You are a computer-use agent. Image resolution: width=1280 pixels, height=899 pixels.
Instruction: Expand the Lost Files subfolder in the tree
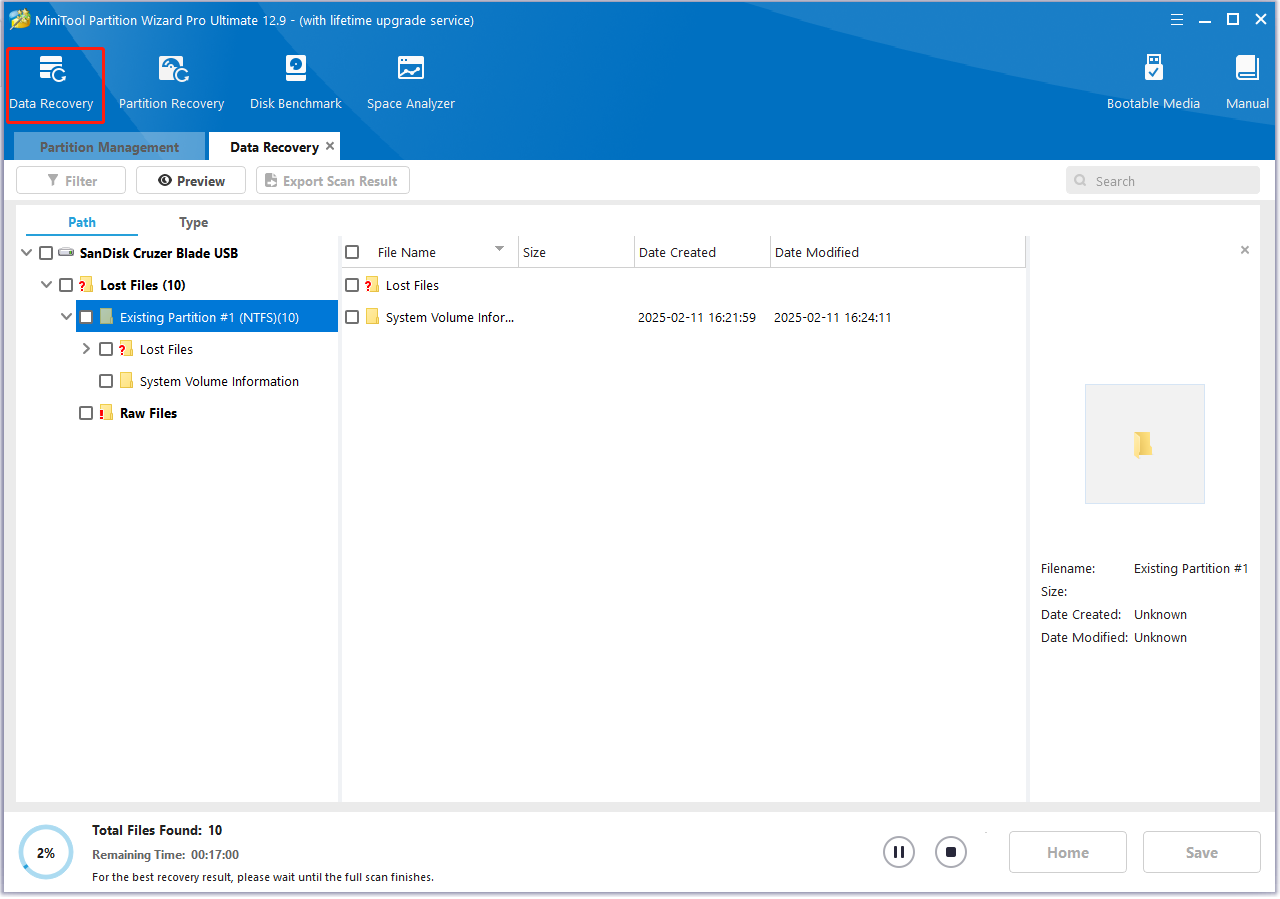pyautogui.click(x=86, y=349)
